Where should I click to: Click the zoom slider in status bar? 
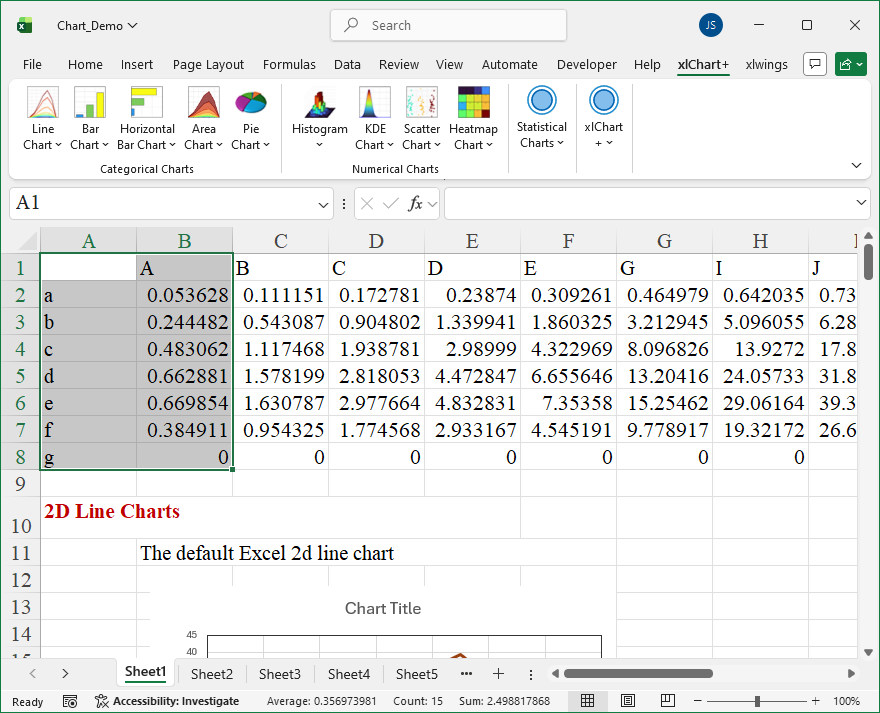click(x=757, y=701)
